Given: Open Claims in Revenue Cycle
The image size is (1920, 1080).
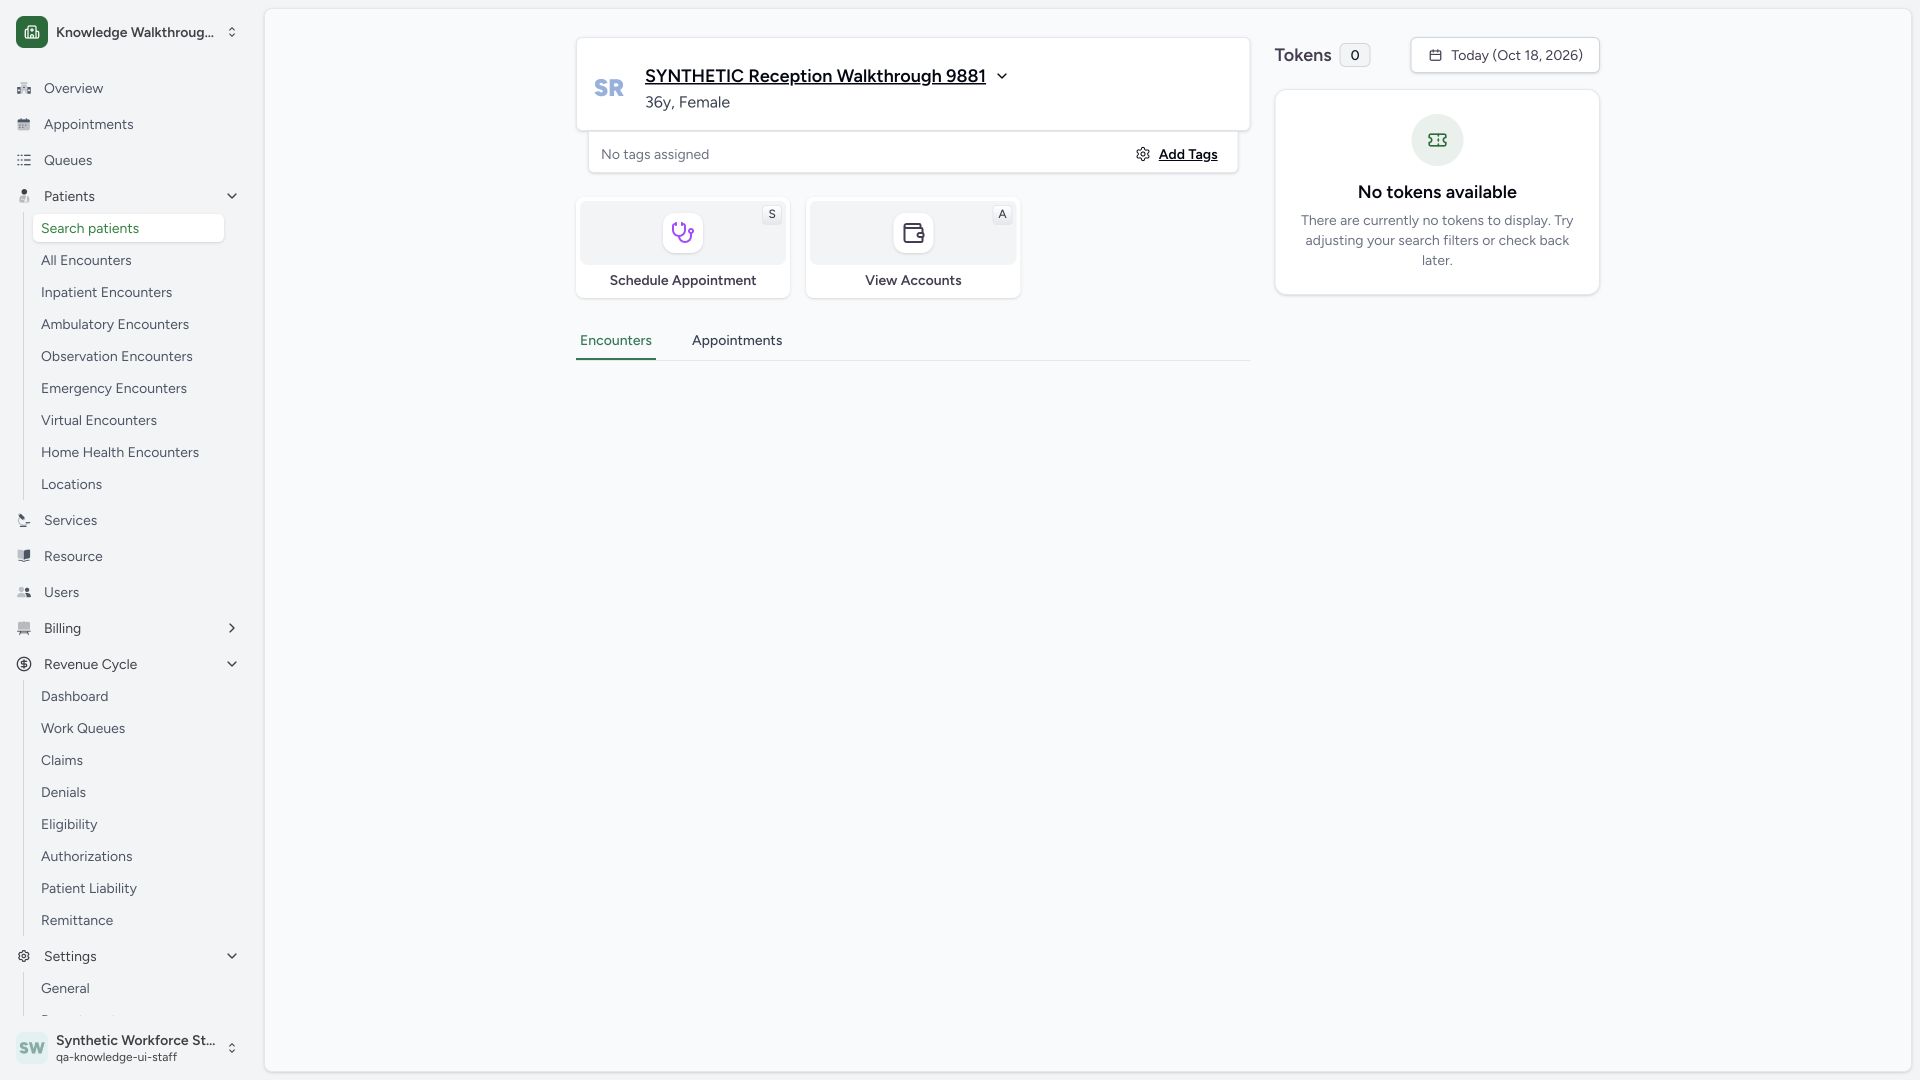Looking at the screenshot, I should [x=62, y=760].
